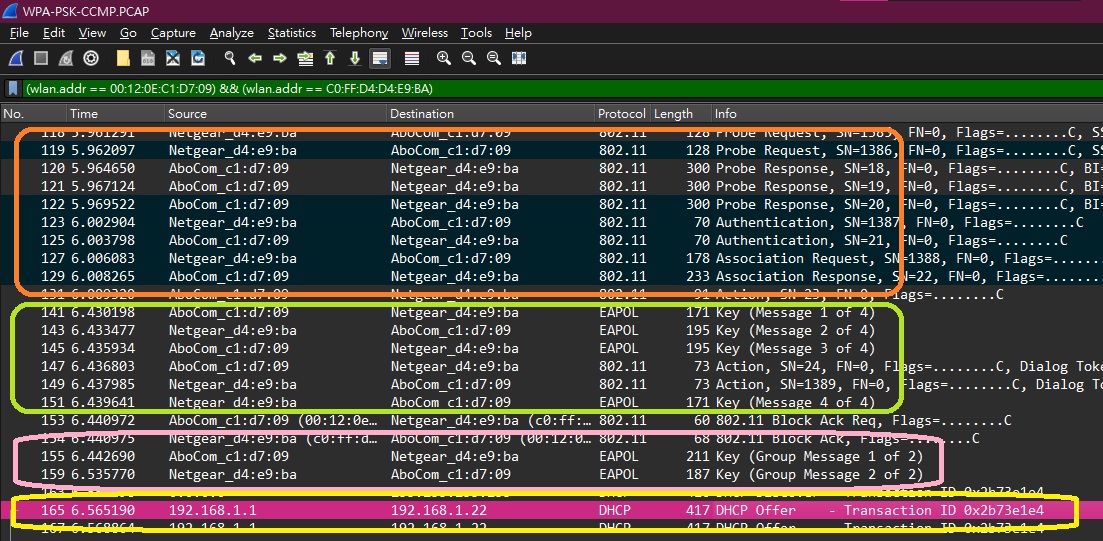Open the Wireless menu
The image size is (1103, 541).
(425, 33)
